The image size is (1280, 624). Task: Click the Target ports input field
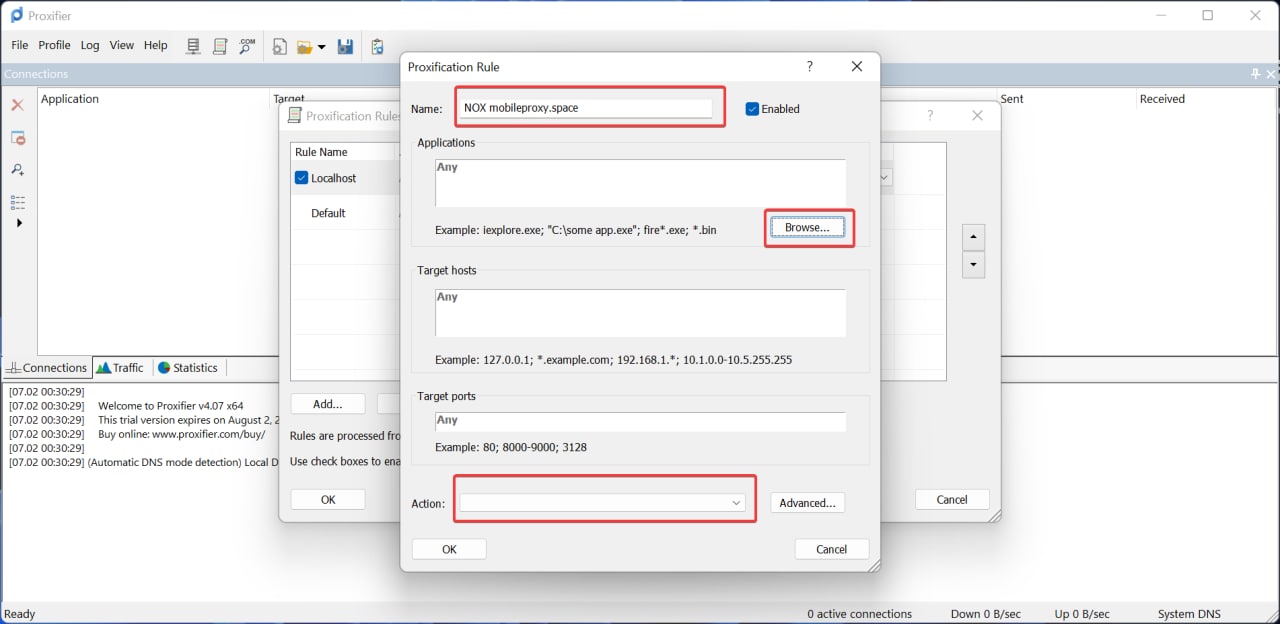[x=640, y=422]
